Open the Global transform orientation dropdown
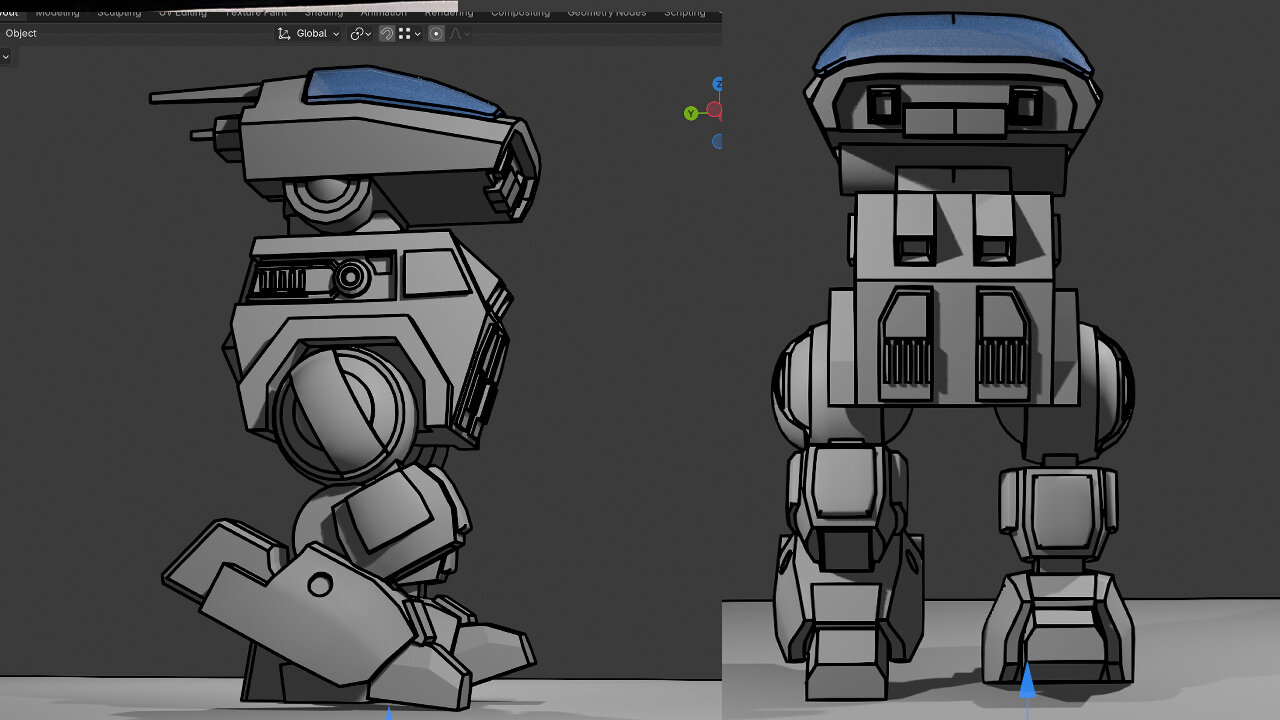The height and width of the screenshot is (720, 1280). (x=309, y=33)
